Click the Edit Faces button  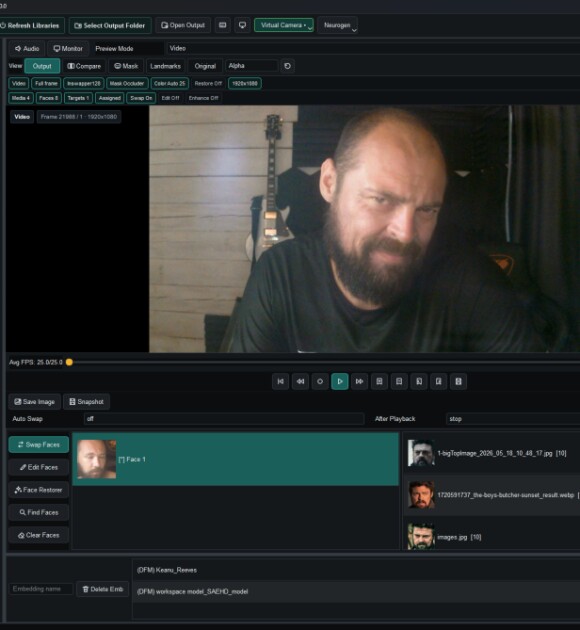tap(39, 467)
